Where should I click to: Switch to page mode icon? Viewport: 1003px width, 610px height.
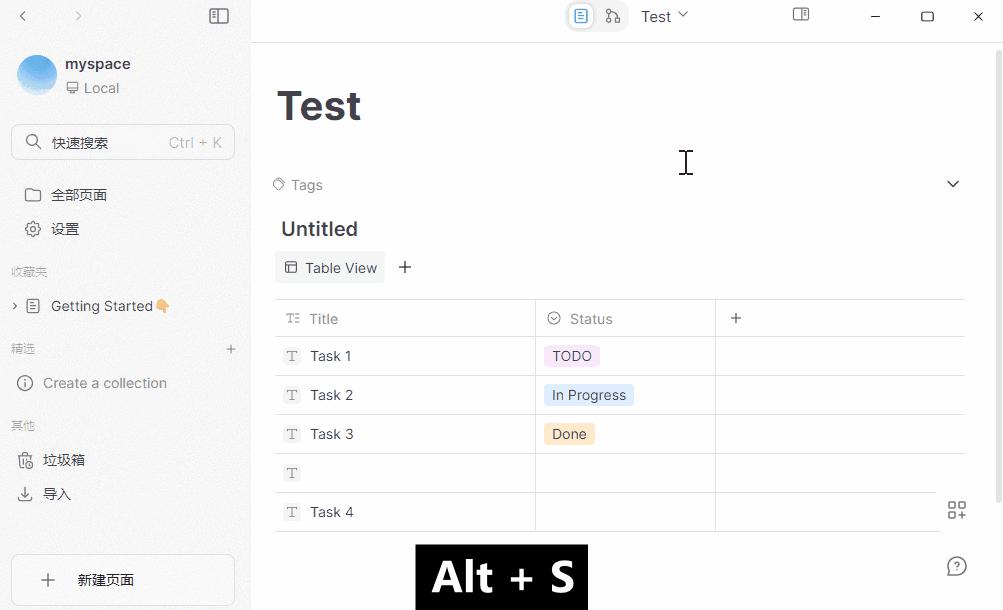coord(581,16)
